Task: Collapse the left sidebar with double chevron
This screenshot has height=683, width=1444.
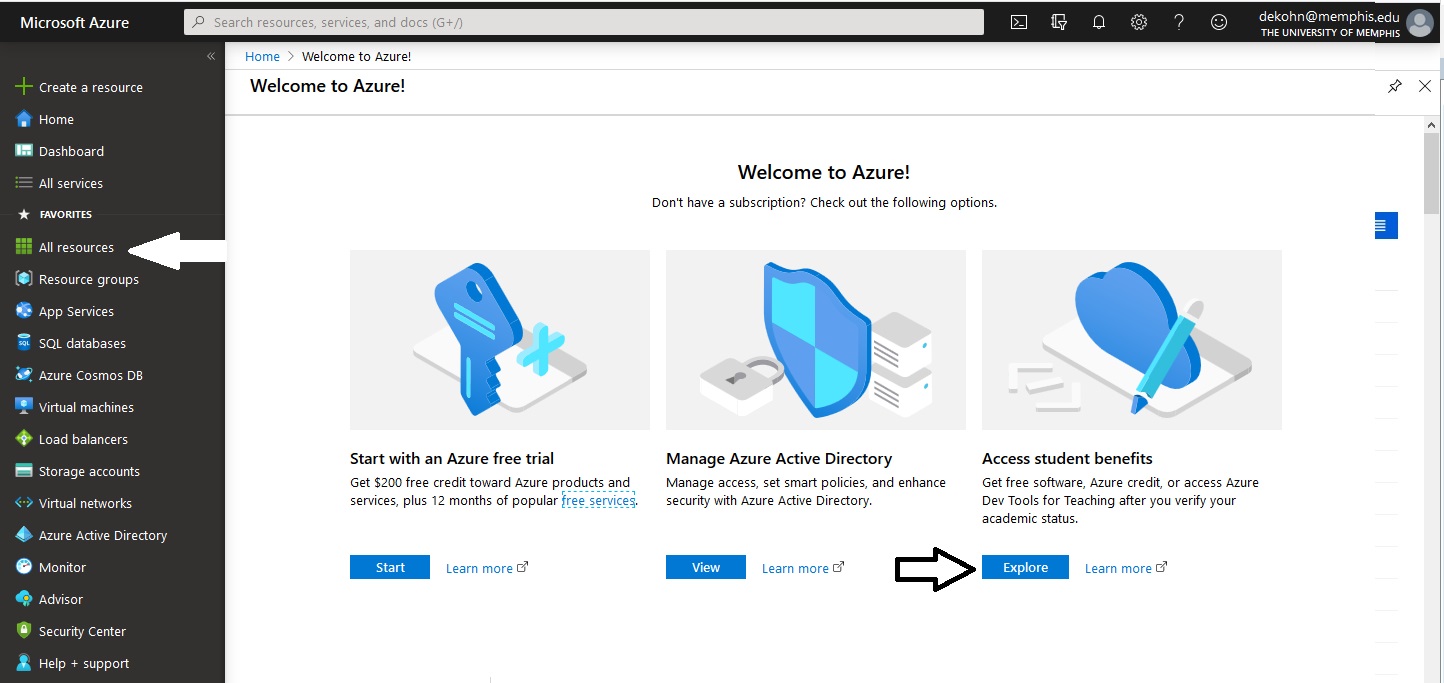Action: pyautogui.click(x=211, y=56)
